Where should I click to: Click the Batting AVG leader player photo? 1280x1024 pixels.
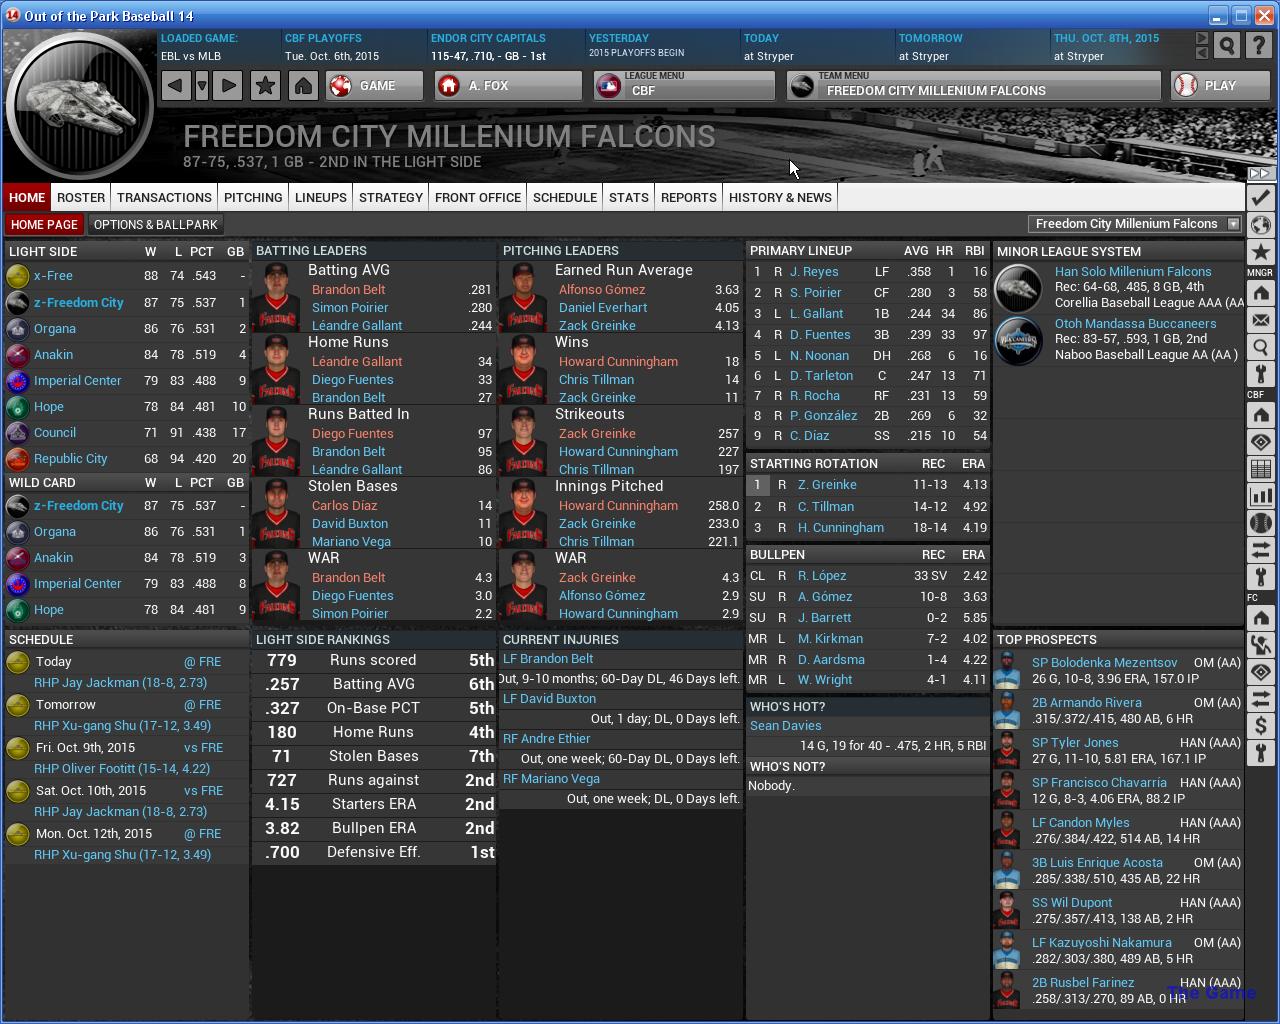pos(276,296)
